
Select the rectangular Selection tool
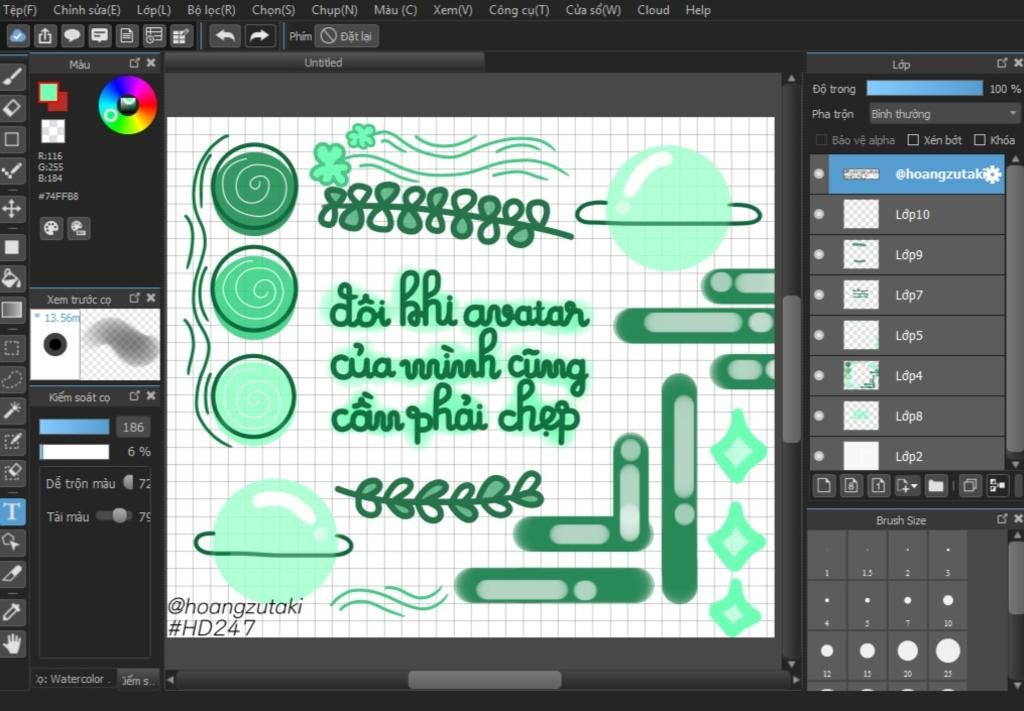pyautogui.click(x=12, y=348)
